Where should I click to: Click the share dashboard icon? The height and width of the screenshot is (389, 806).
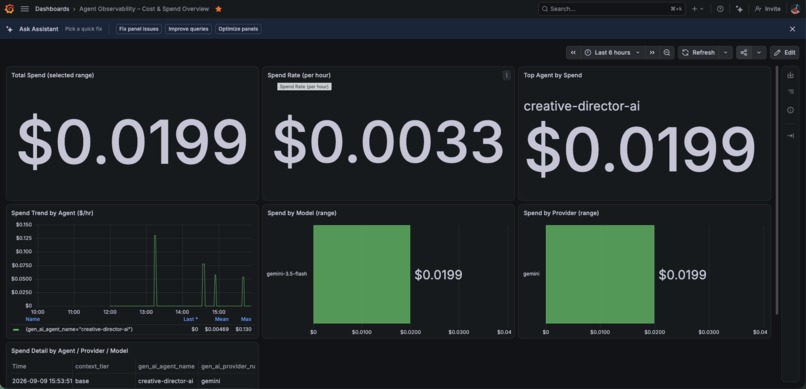744,52
